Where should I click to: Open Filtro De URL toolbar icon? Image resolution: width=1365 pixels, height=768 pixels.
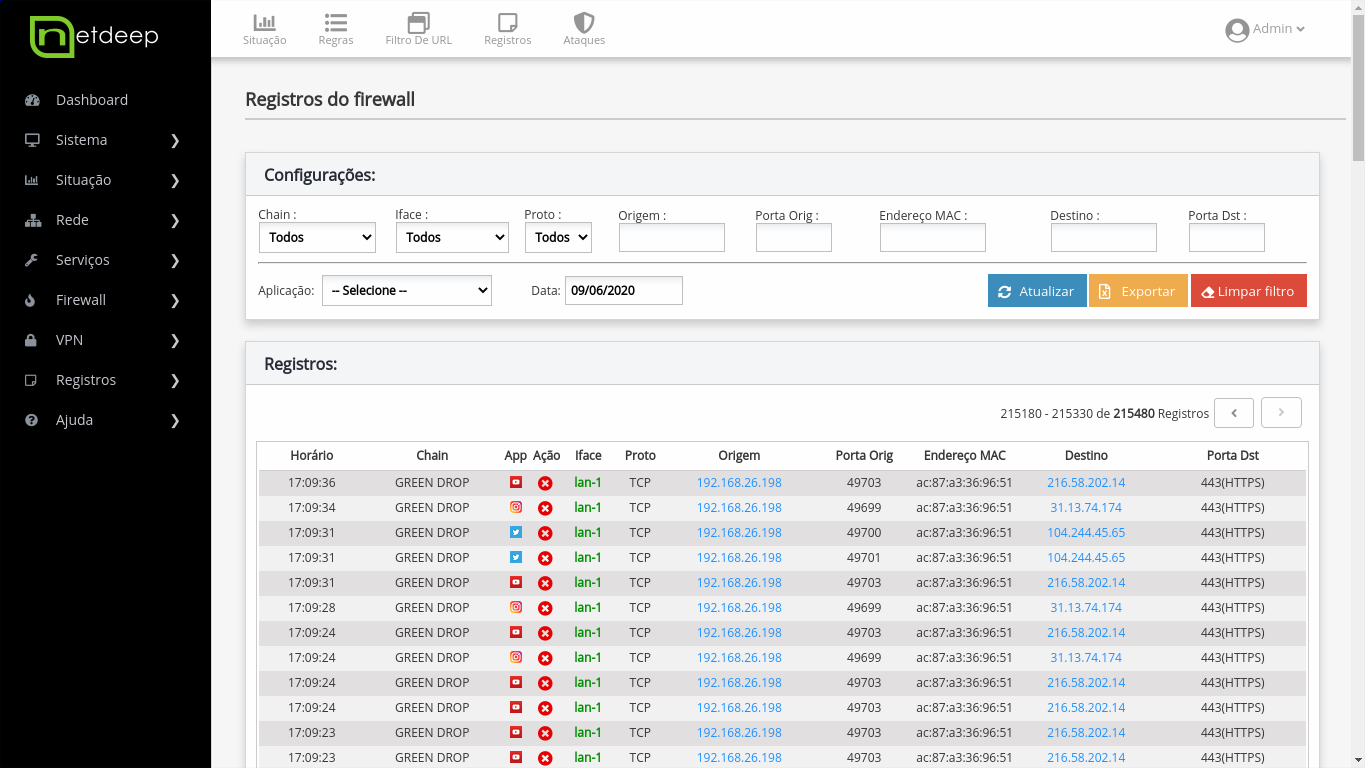coord(418,23)
